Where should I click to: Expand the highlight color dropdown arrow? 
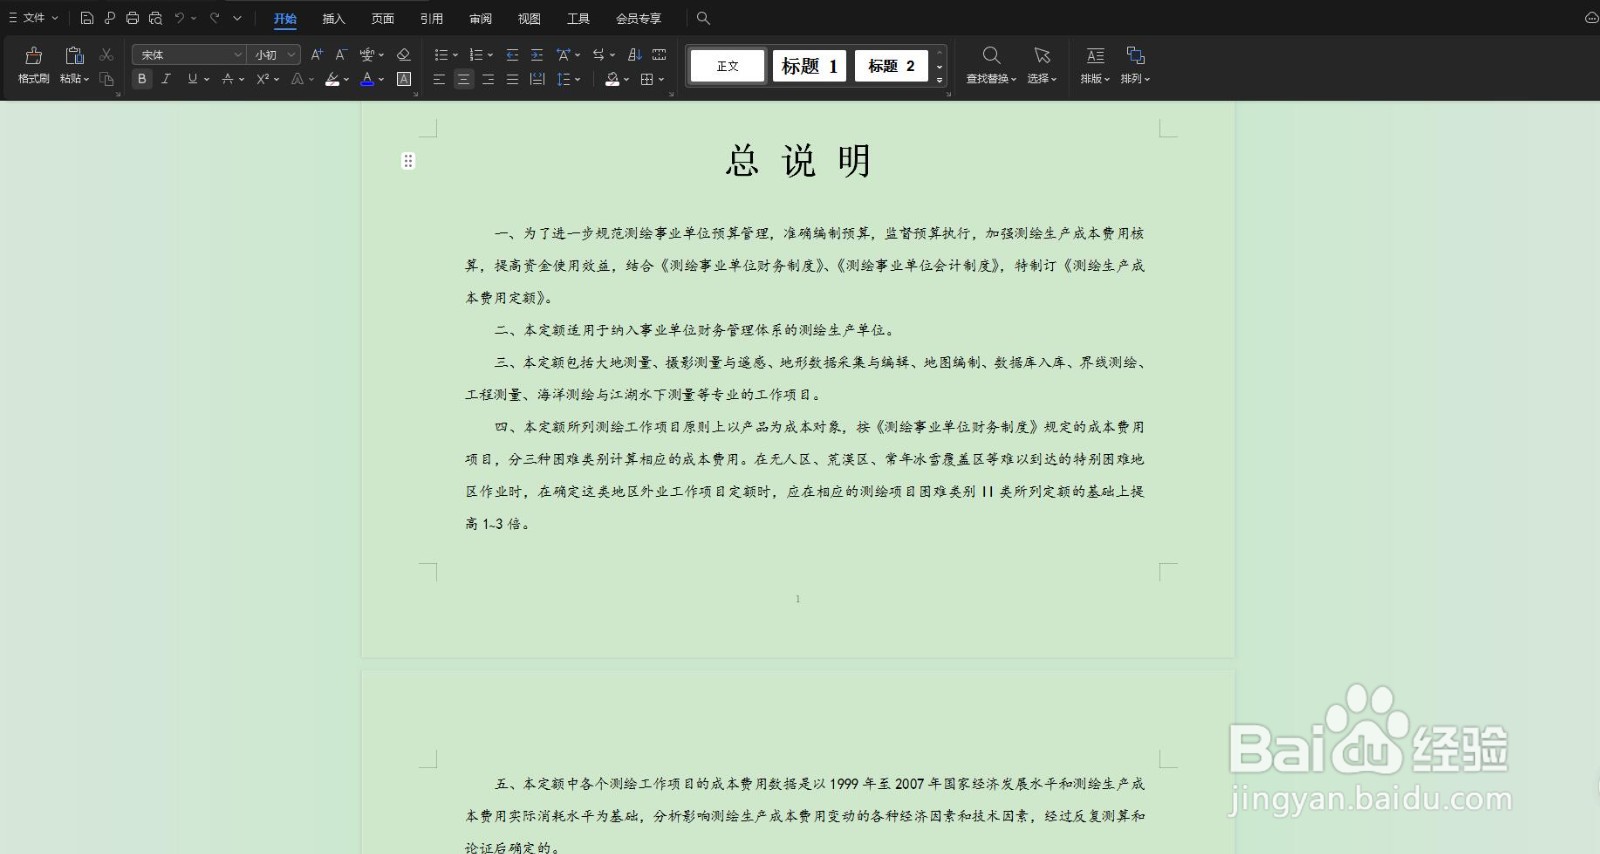pyautogui.click(x=346, y=79)
